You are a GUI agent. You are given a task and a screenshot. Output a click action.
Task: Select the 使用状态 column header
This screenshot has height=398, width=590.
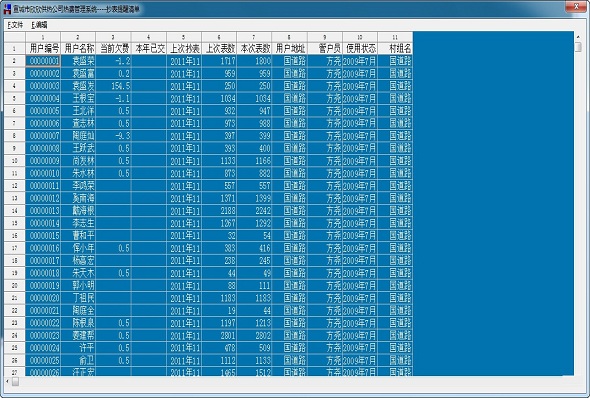(360, 48)
